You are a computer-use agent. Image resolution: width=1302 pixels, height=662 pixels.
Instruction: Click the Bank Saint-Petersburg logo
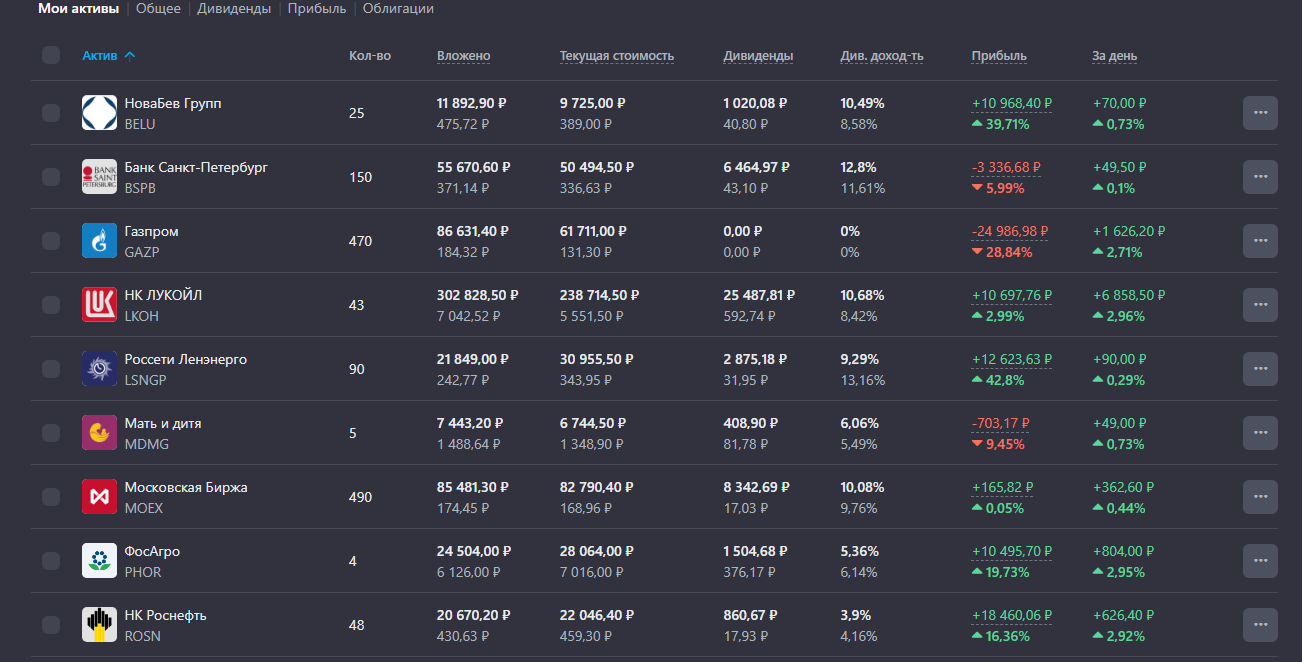(100, 177)
